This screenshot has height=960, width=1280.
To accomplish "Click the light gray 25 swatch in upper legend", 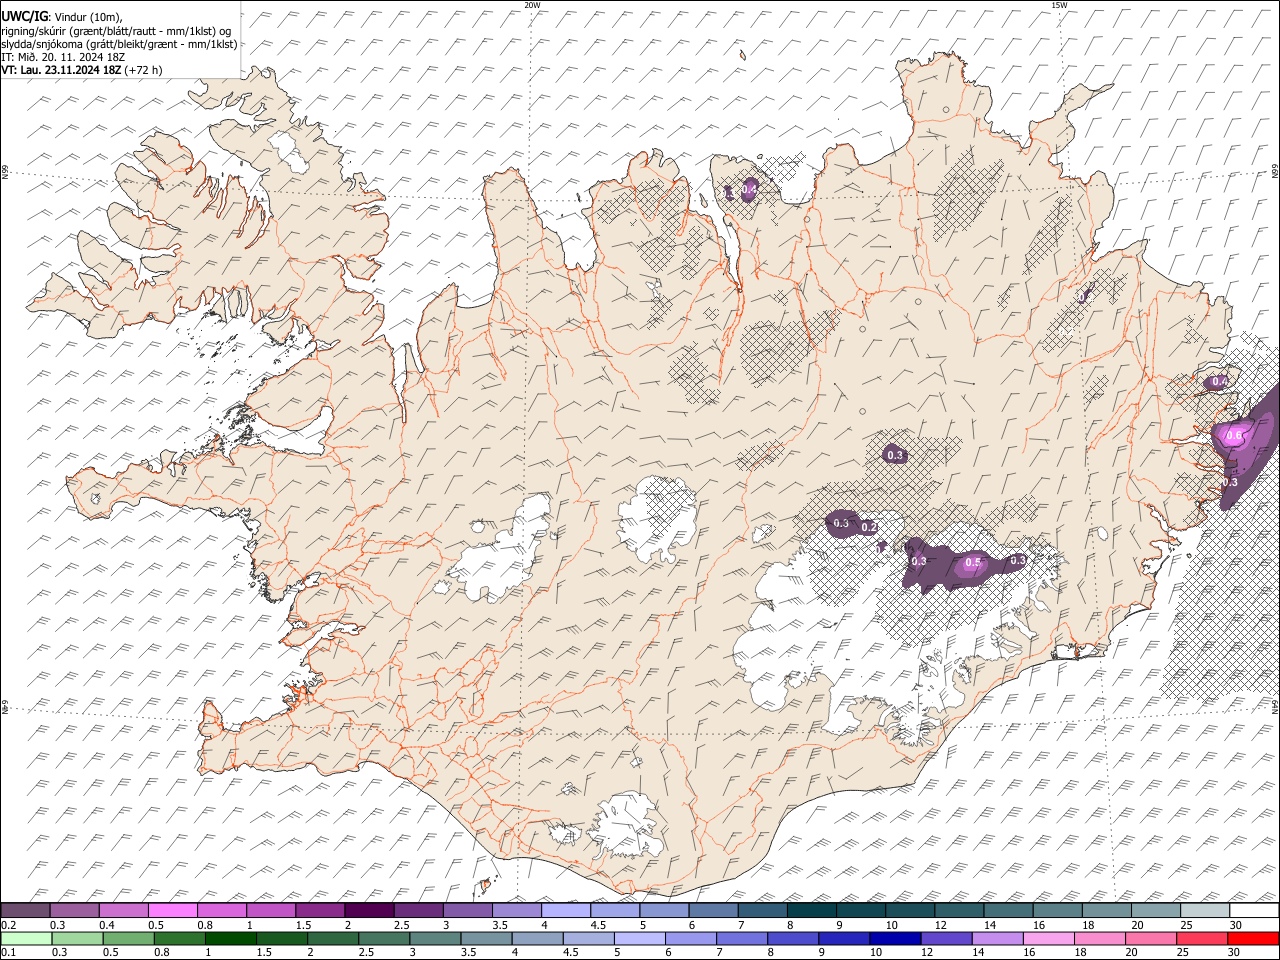I will (1204, 911).
